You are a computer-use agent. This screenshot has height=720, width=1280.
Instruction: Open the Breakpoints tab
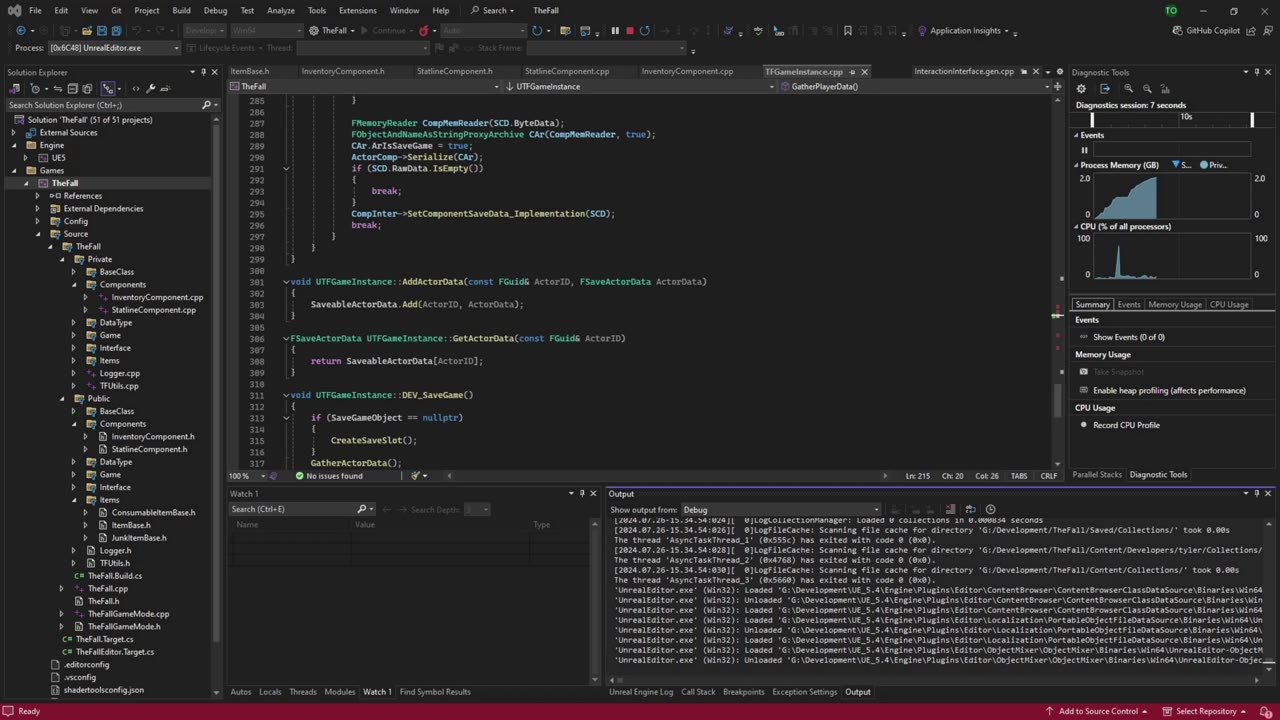[x=744, y=692]
